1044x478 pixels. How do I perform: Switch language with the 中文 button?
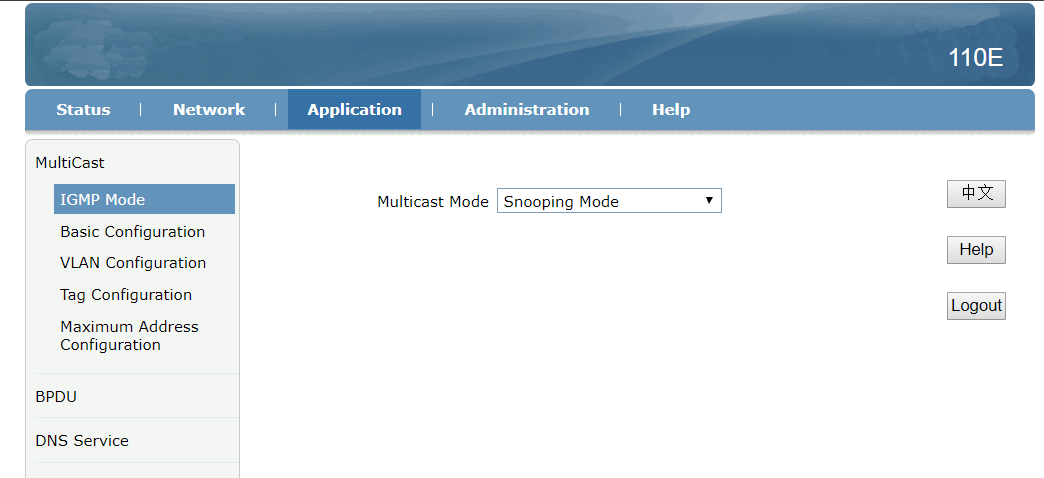[976, 194]
